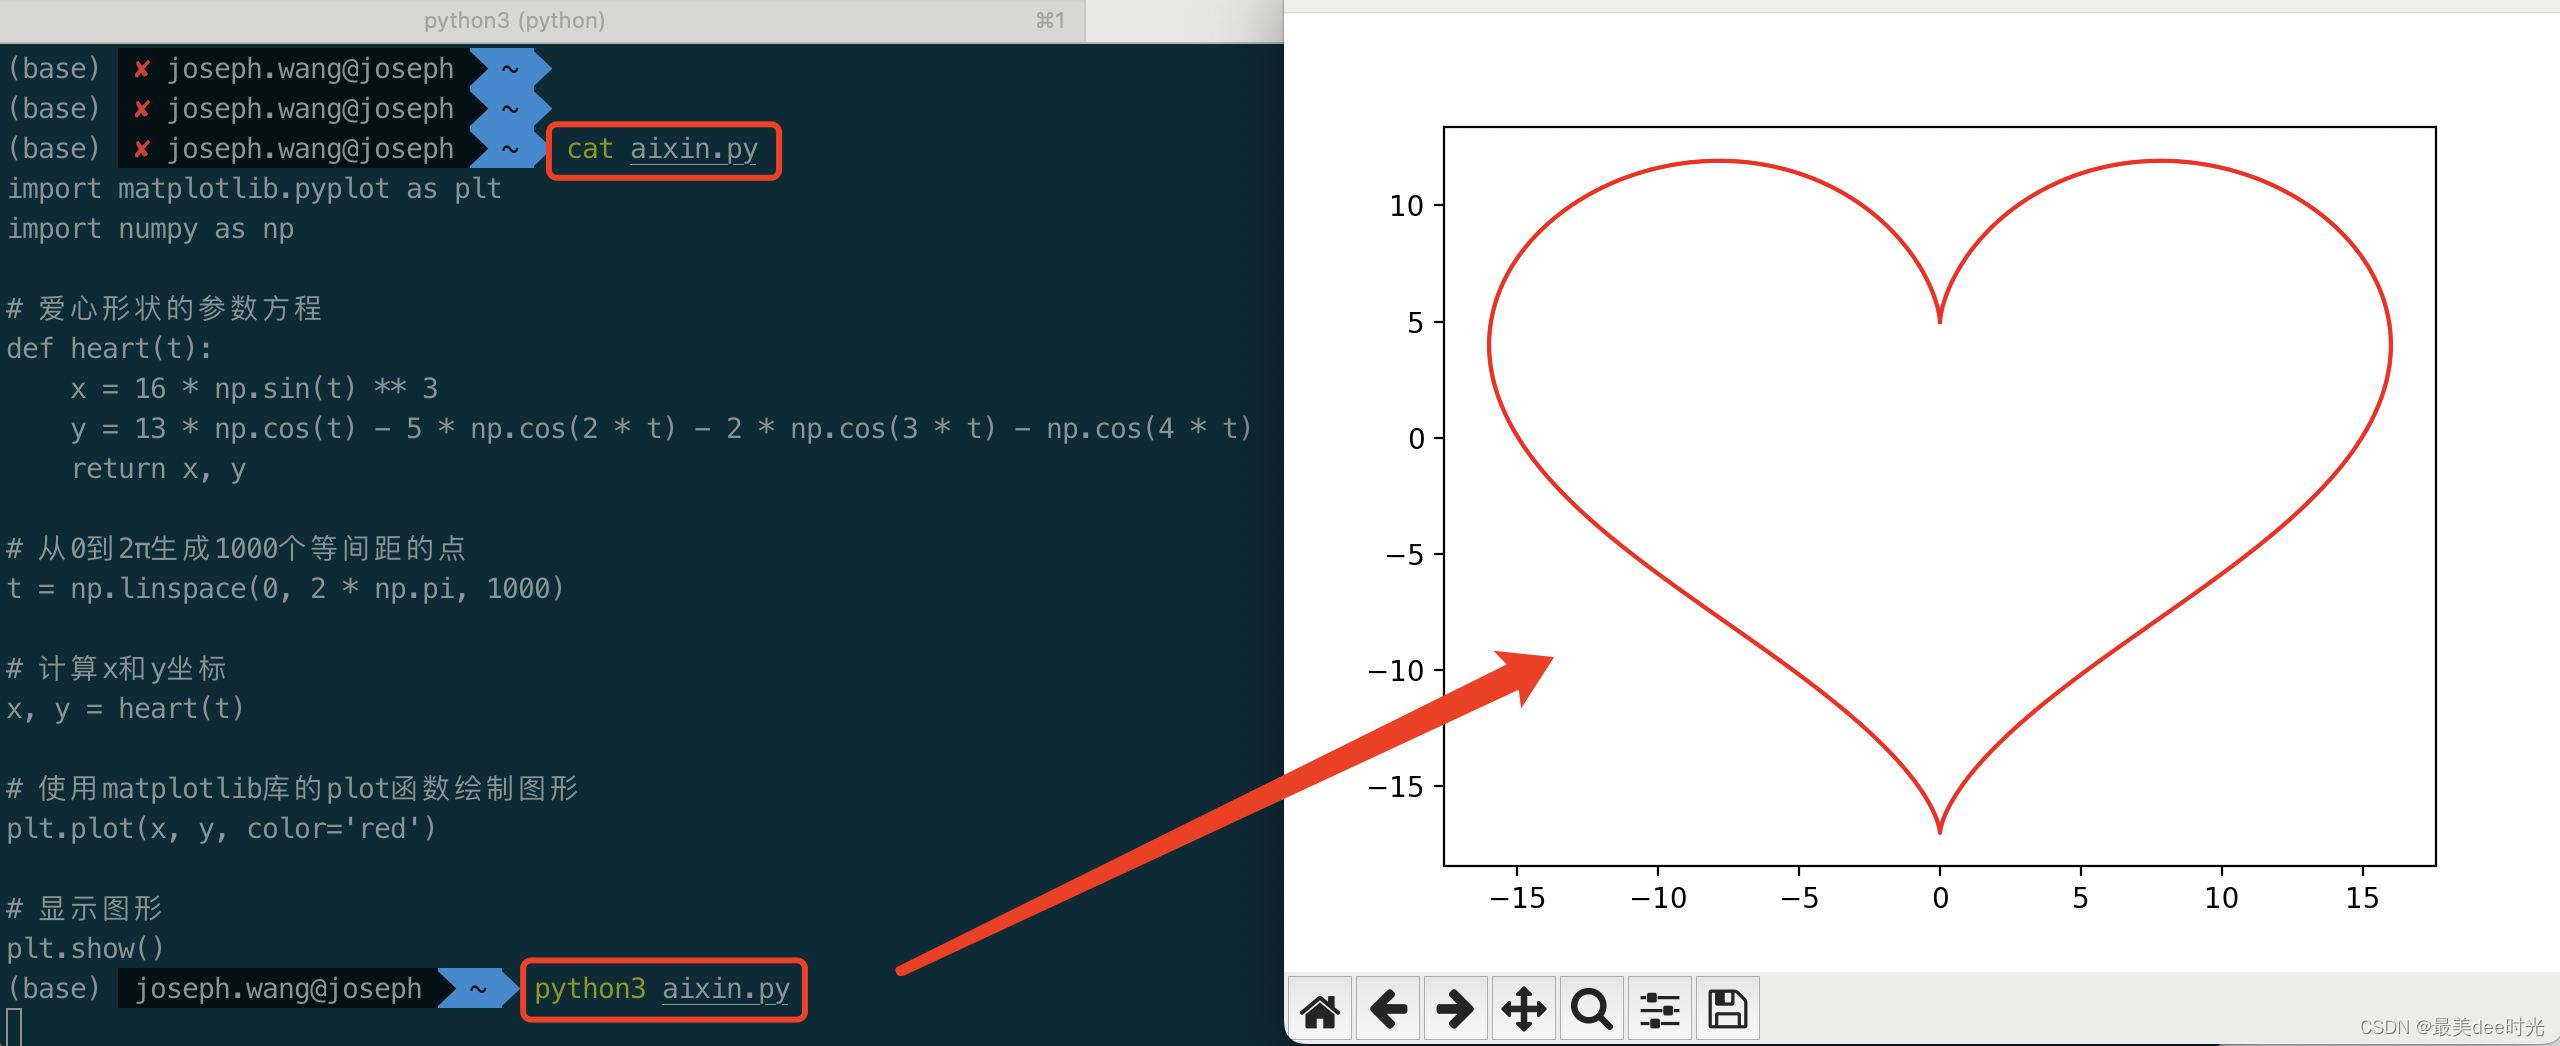Click the terminal cursor block on the last line
This screenshot has height=1046, width=2560.
14,1027
